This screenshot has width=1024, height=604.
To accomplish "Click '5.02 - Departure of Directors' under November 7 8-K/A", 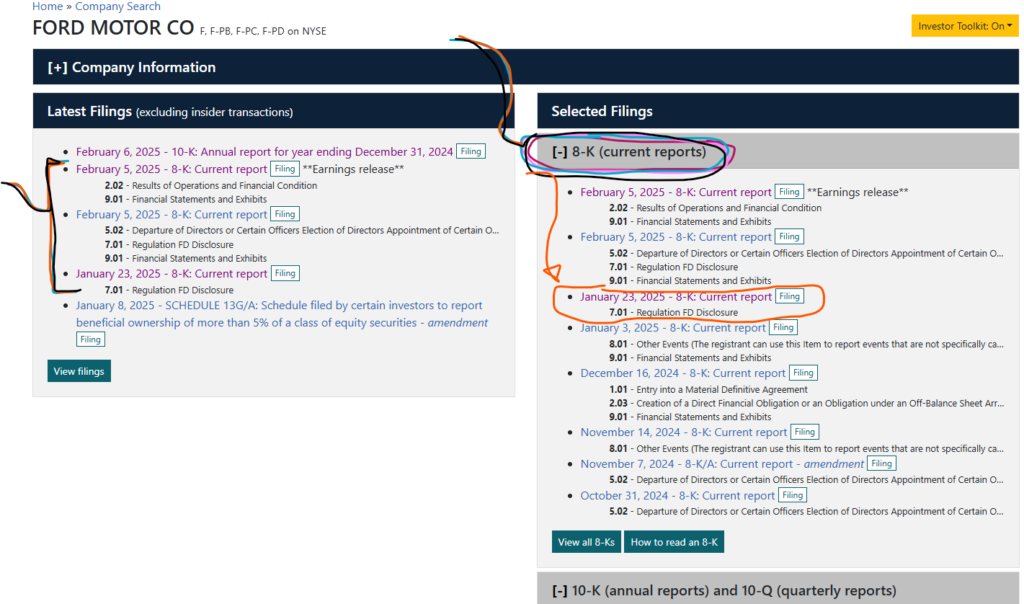I will 807,480.
